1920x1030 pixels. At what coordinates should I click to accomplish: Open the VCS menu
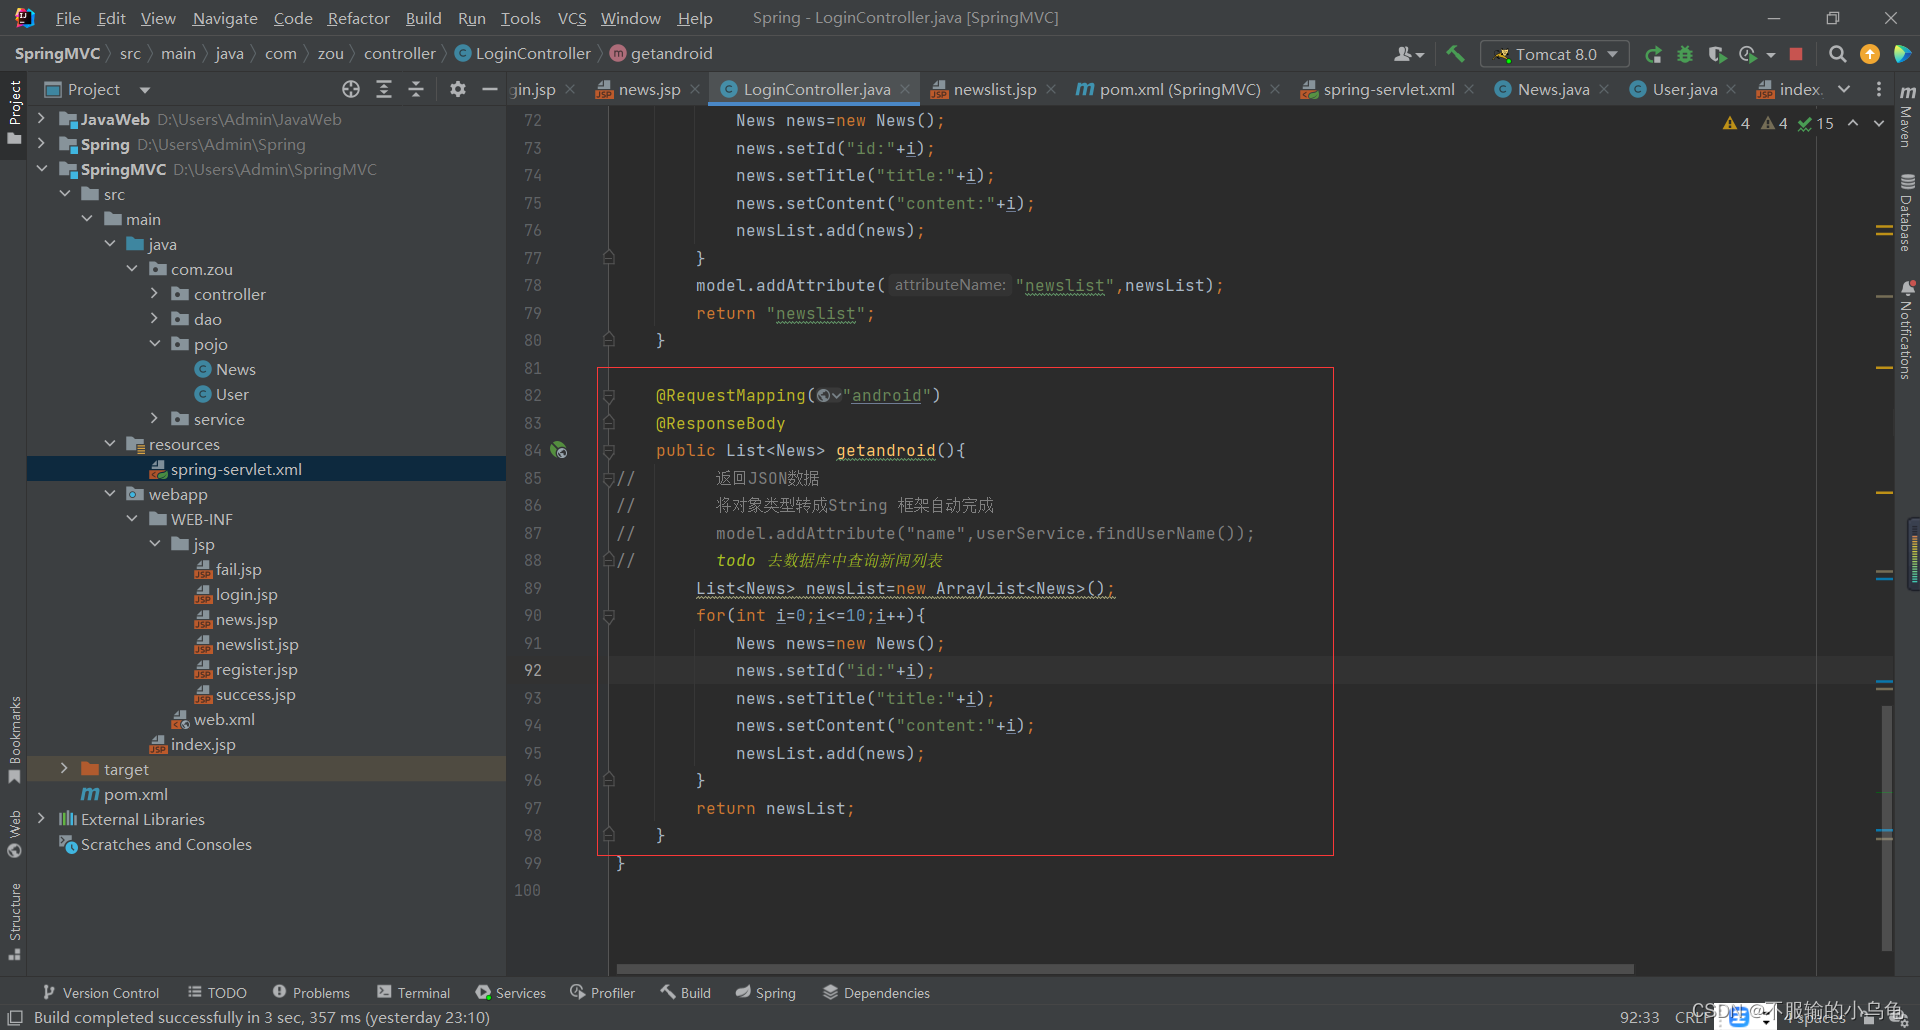coord(571,18)
